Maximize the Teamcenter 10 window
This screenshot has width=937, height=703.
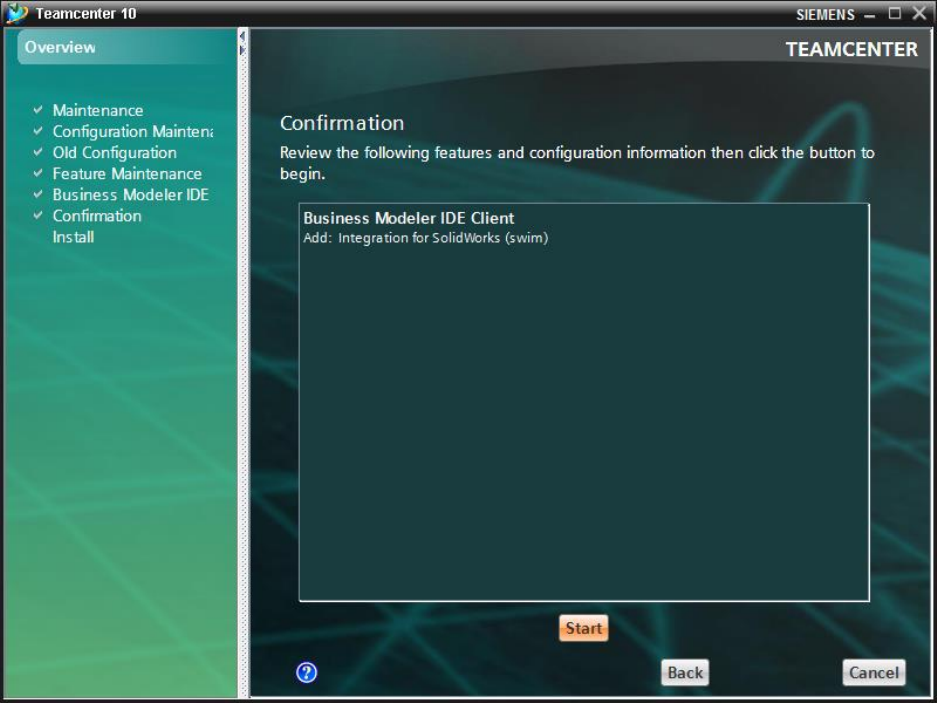click(895, 13)
